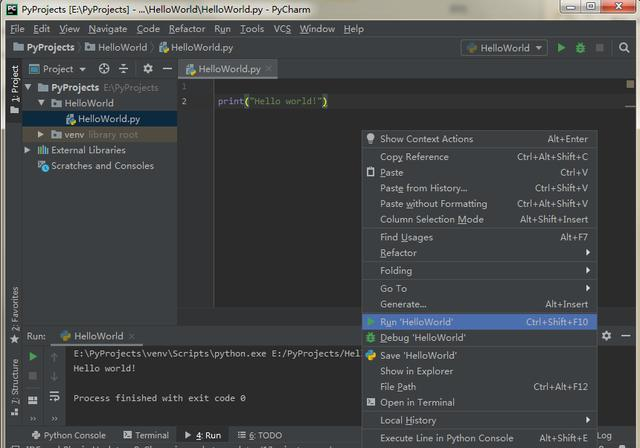Click HelloWorld folder in breadcrumb bar
The image size is (640, 448).
116,47
